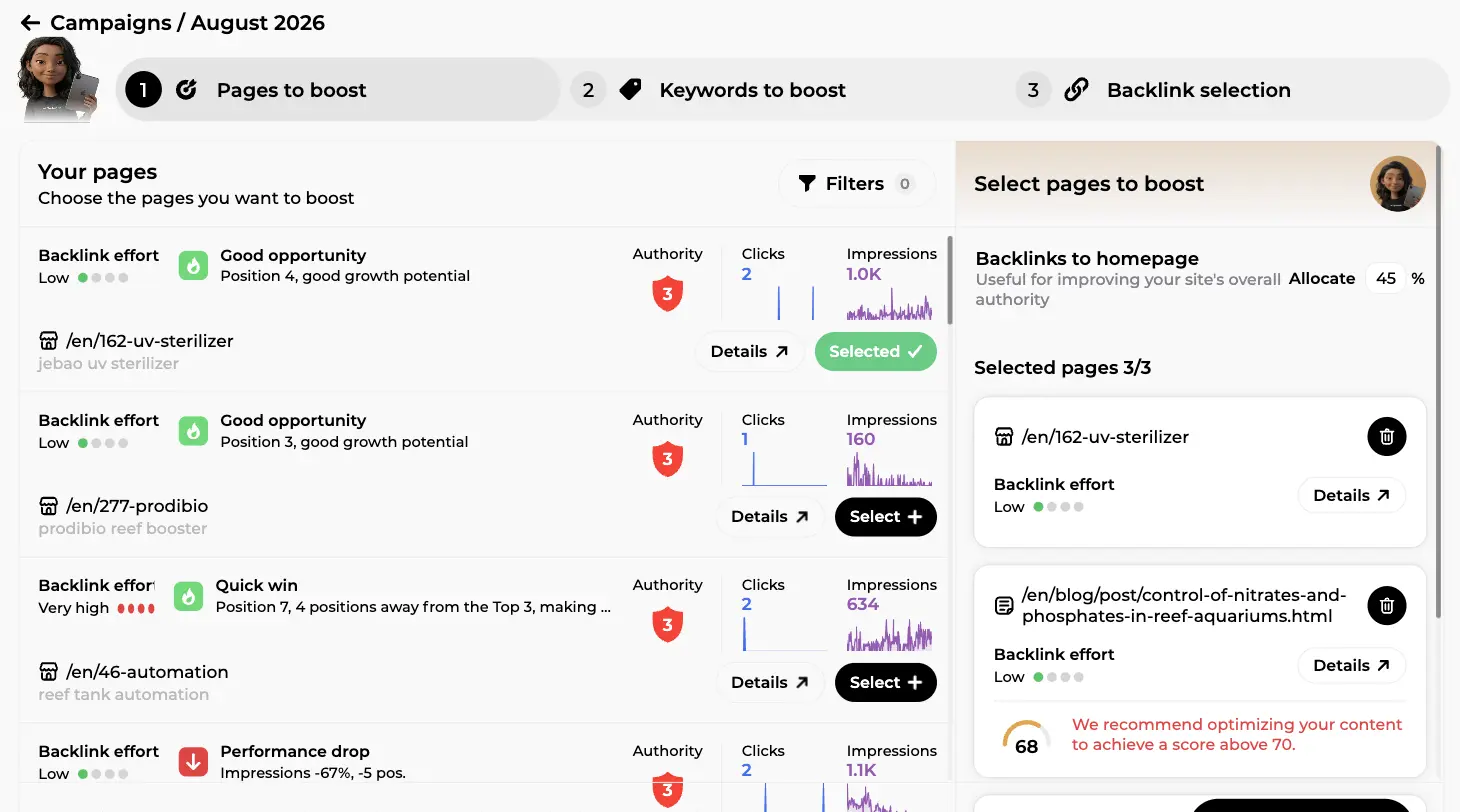Open the Filters button
1460x812 pixels.
pos(857,184)
